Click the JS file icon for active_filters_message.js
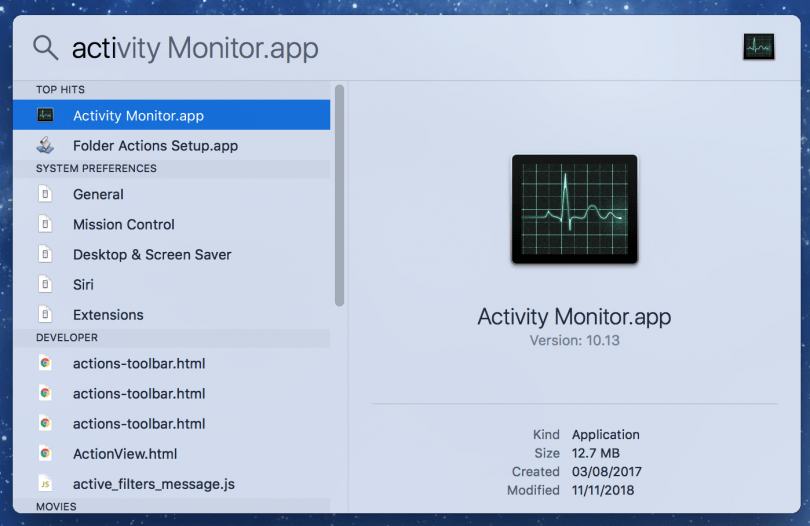The image size is (810, 526). pos(45,484)
